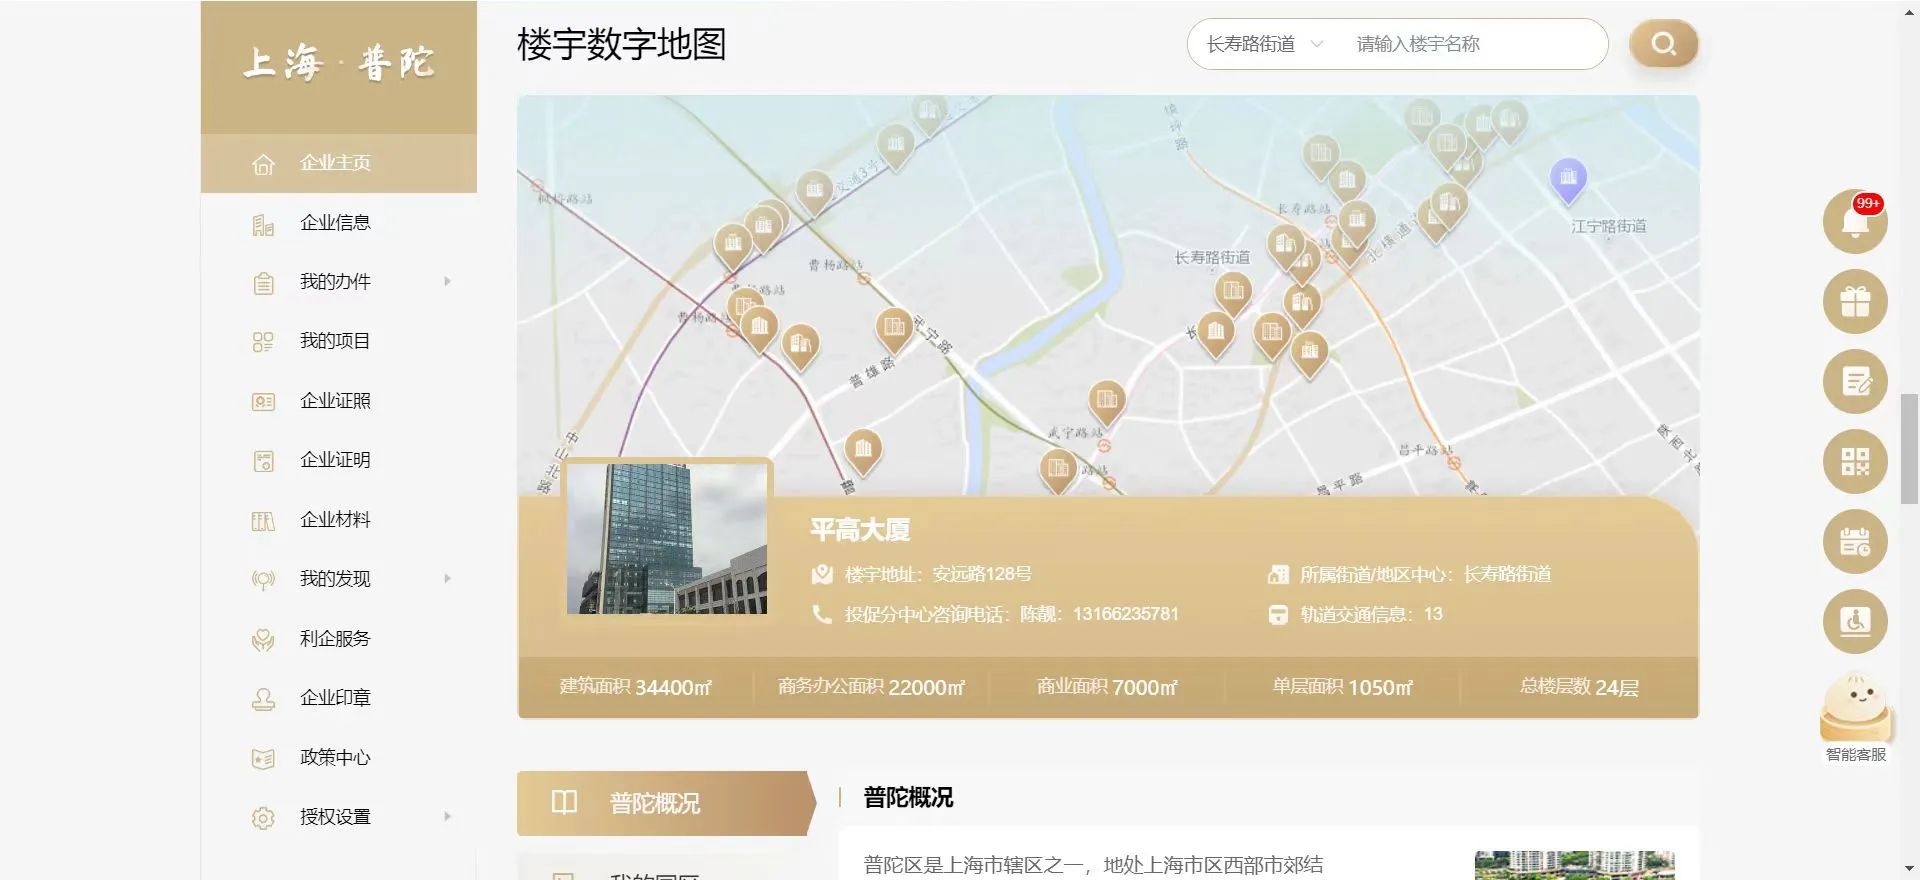Go to 企业信息 in the sidebar
Screen dimensions: 1920x880
[335, 223]
